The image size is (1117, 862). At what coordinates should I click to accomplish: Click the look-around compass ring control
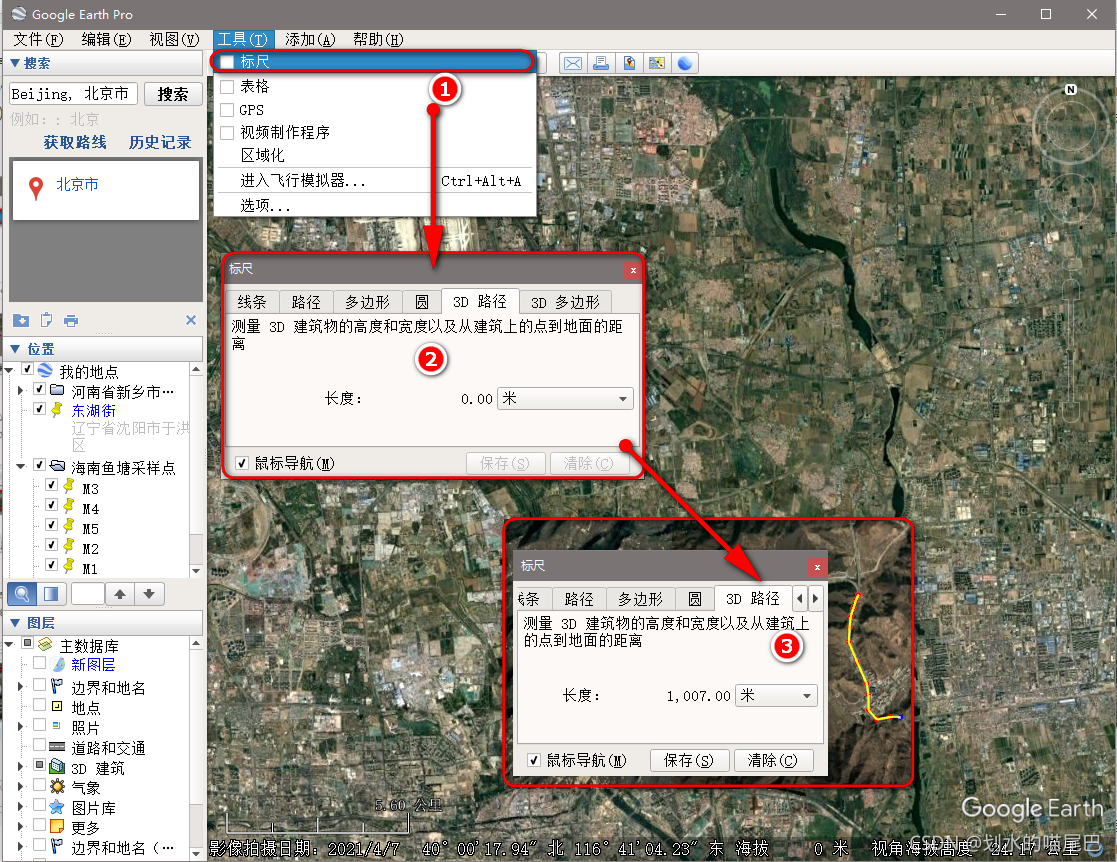pos(1070,127)
